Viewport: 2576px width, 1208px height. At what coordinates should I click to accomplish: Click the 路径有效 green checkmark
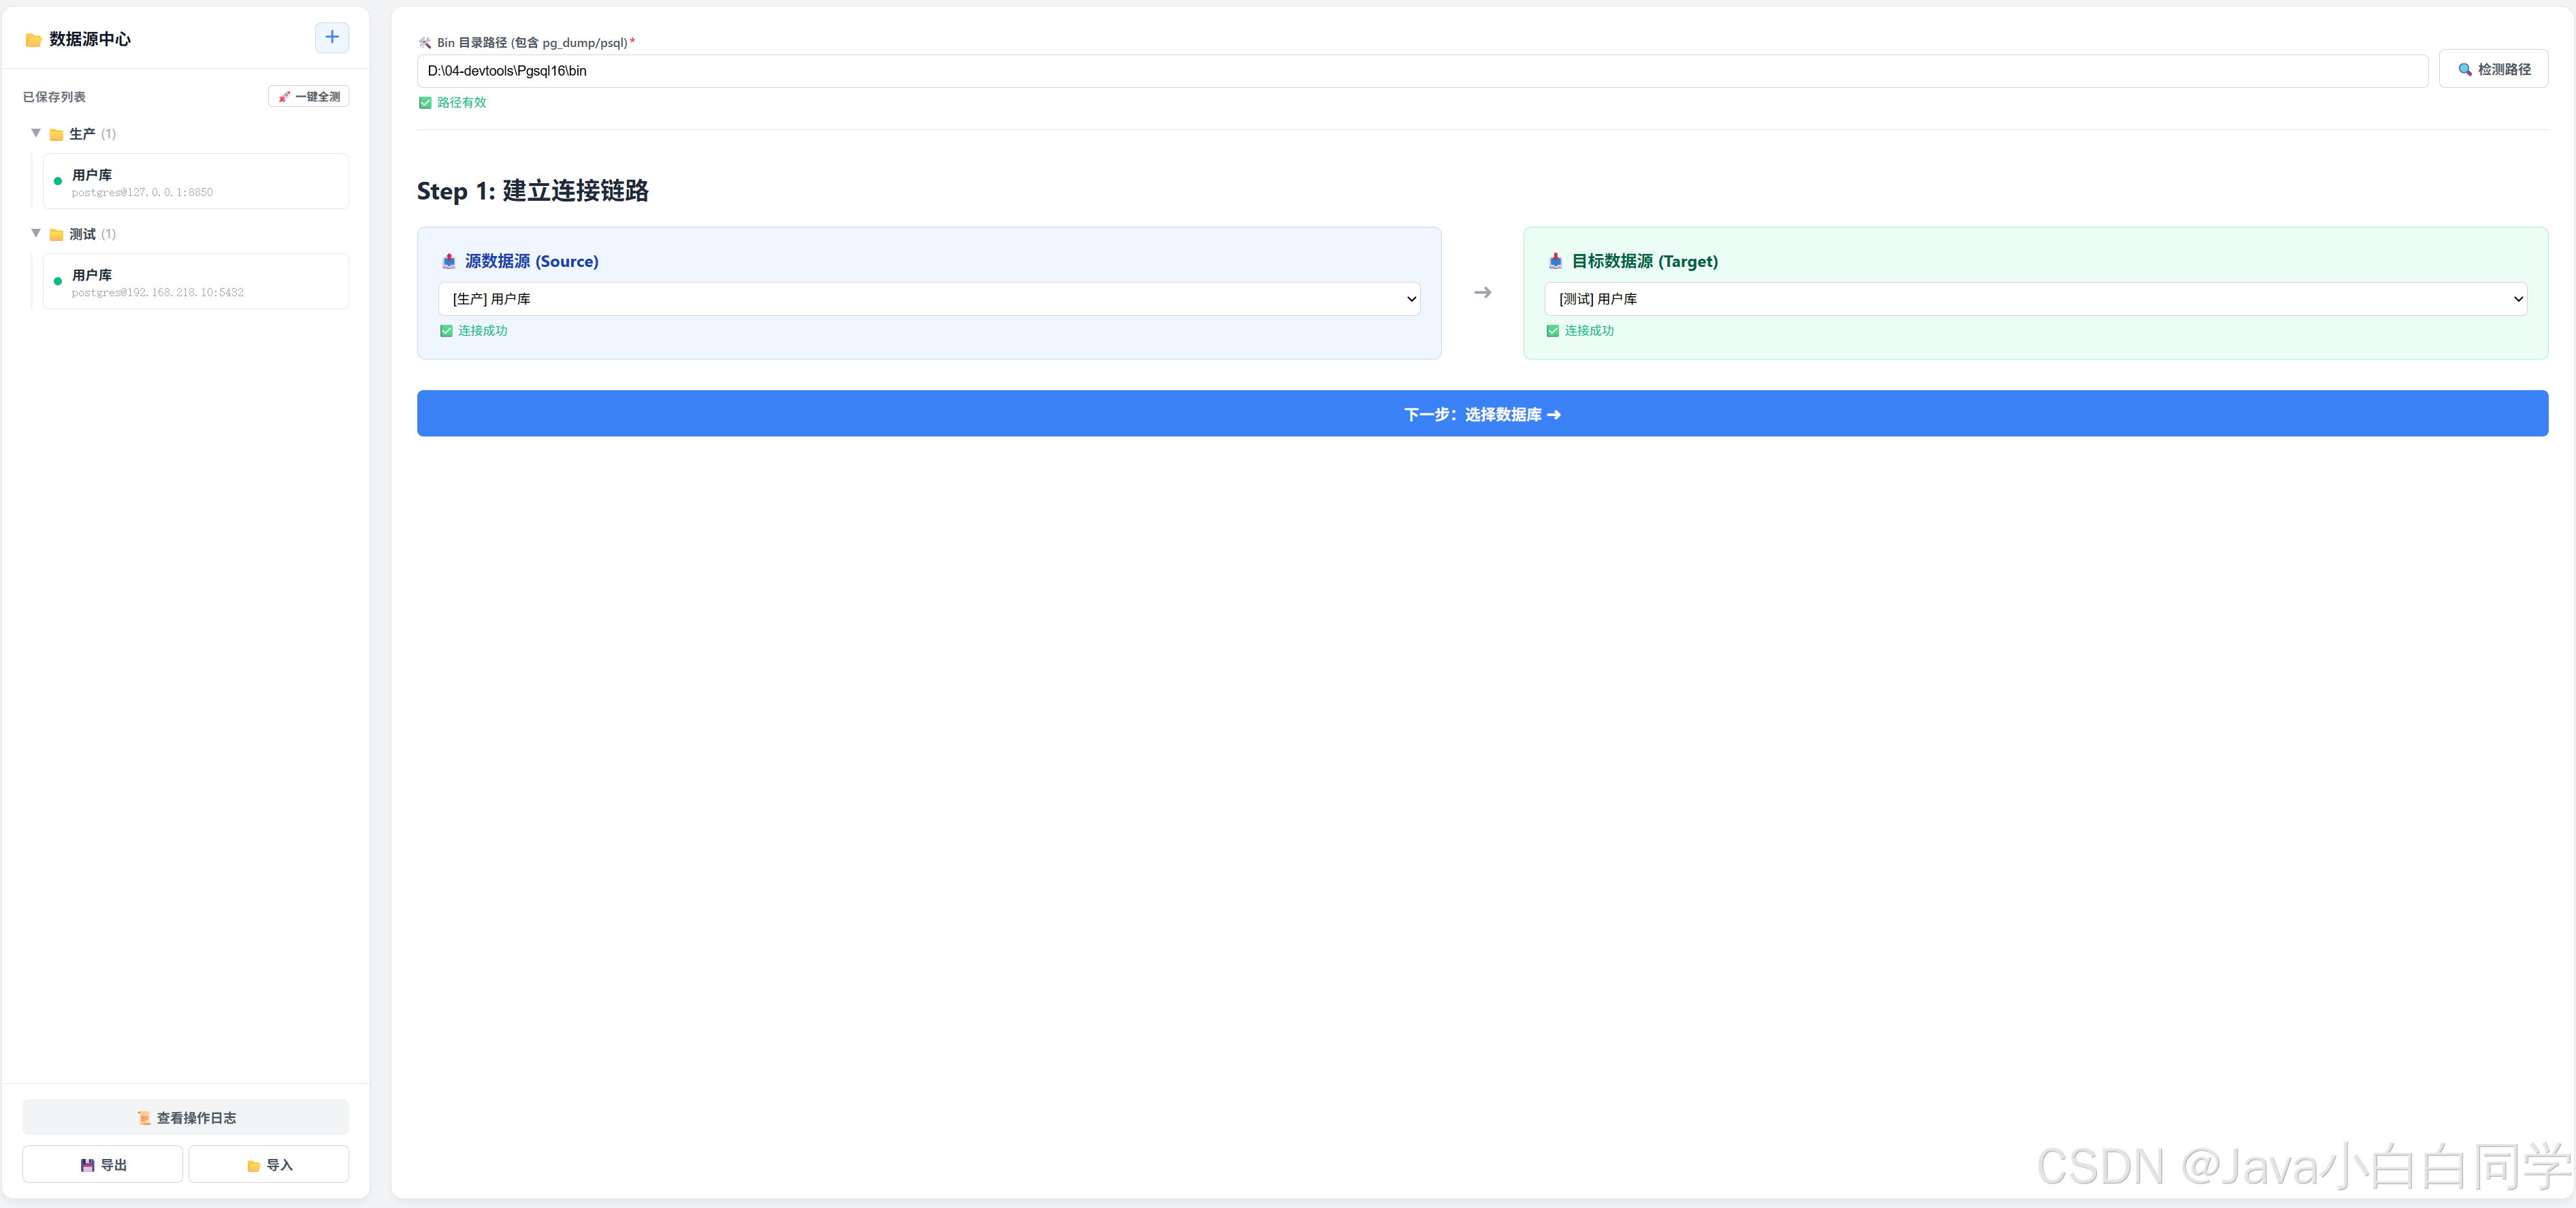coord(425,103)
